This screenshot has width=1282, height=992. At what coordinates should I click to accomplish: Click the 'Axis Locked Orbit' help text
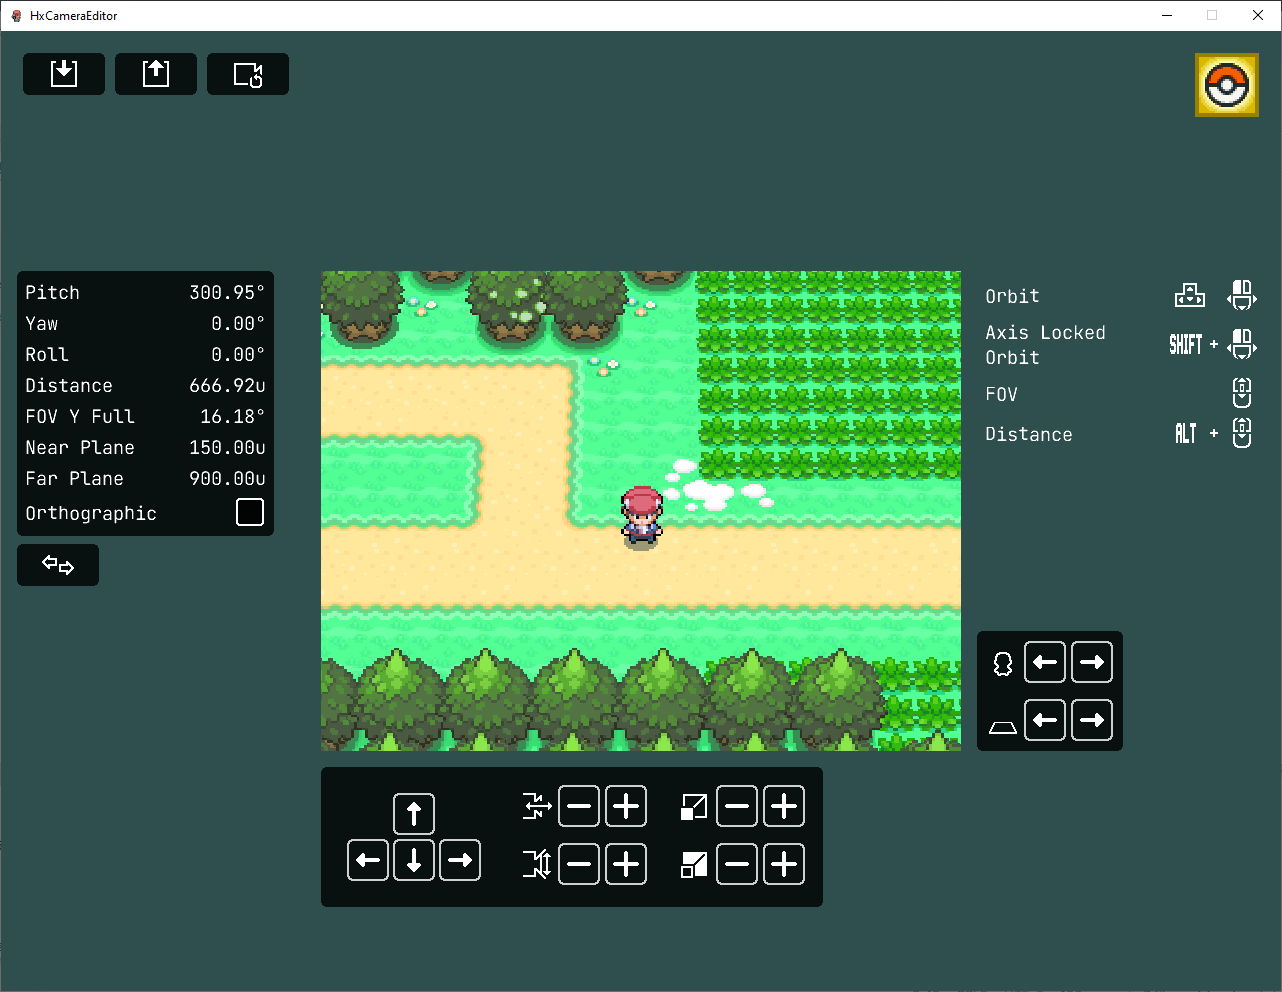[x=1045, y=345]
